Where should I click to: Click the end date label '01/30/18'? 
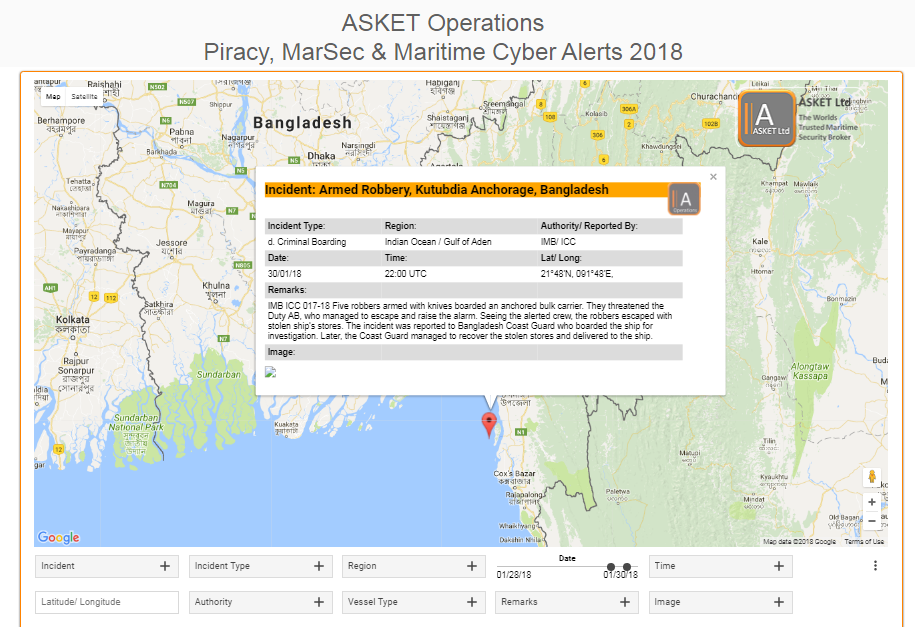click(620, 575)
